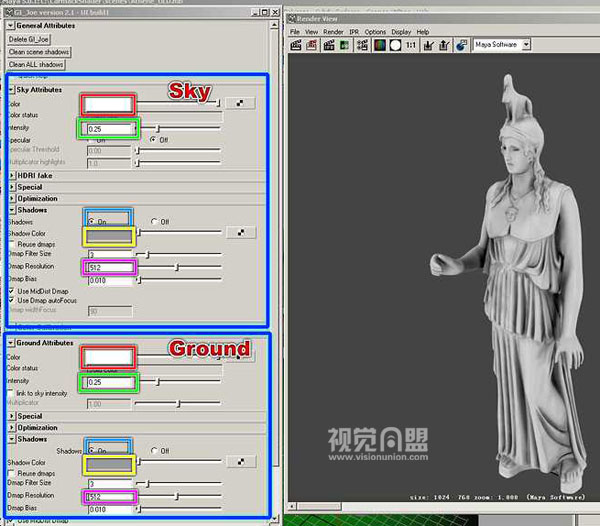Screen dimensions: 600x526
Task: Set Render View to 1:1 real size
Action: pyautogui.click(x=411, y=45)
